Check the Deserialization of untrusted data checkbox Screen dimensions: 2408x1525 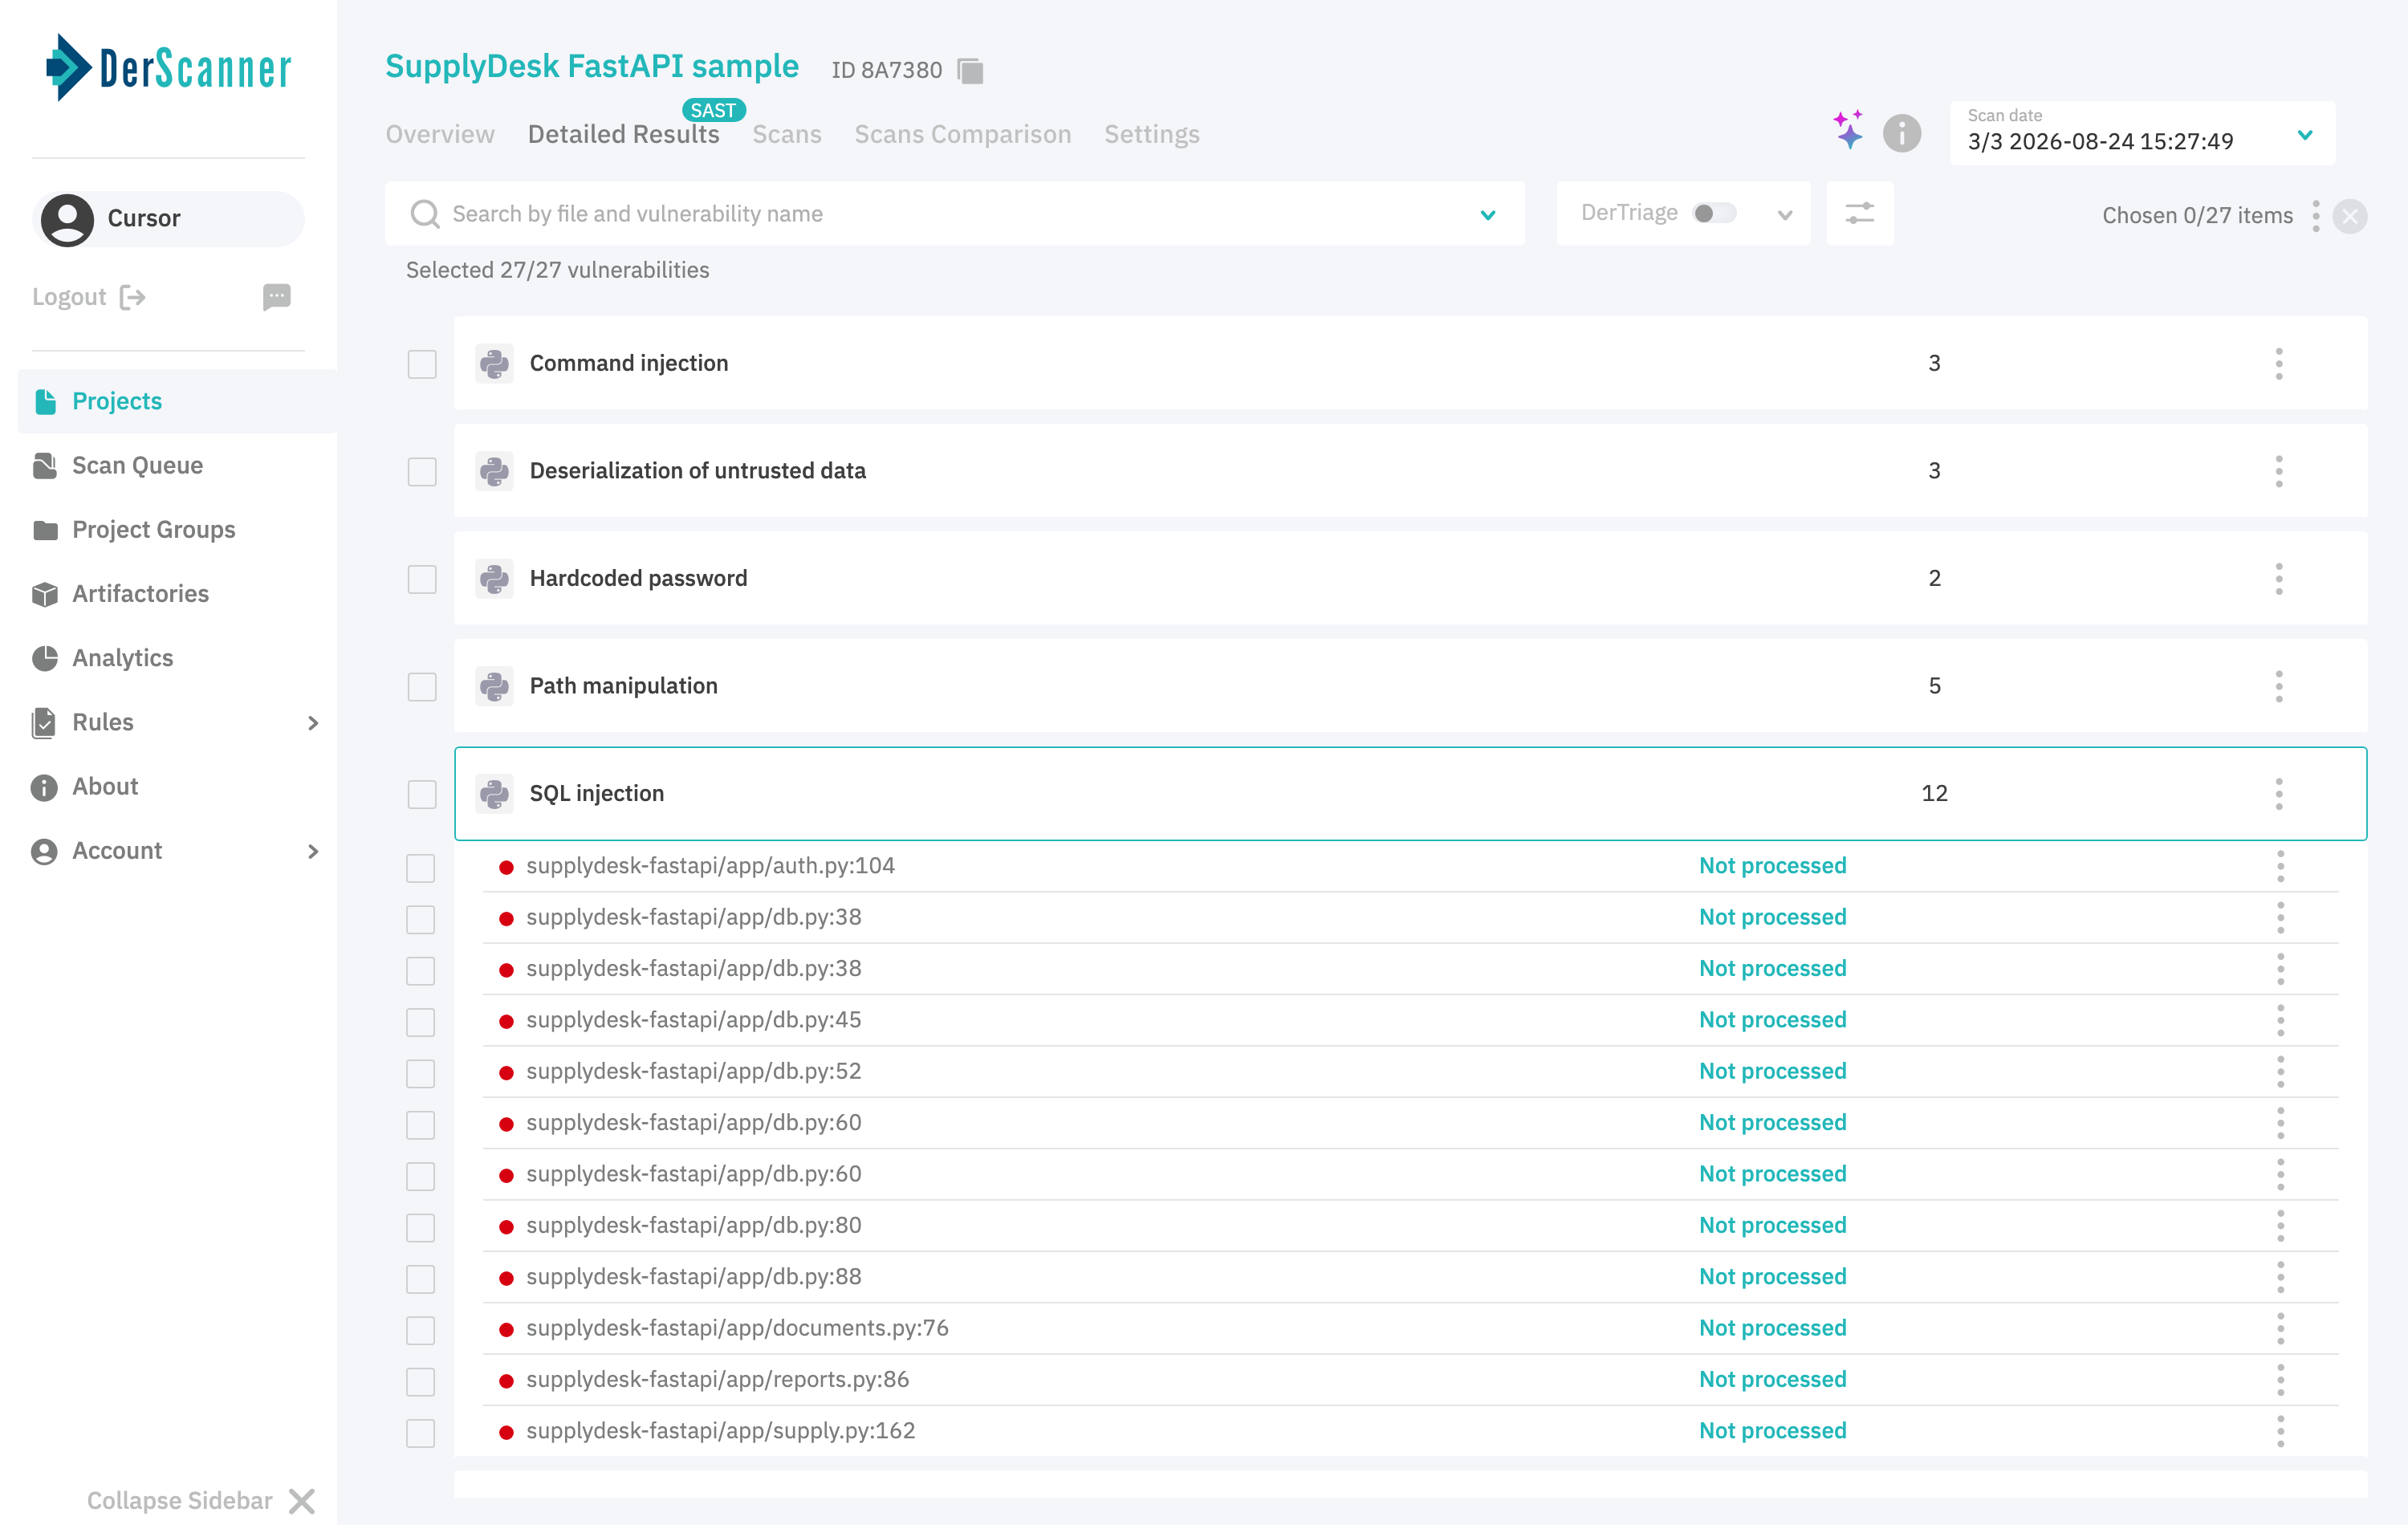coord(422,471)
